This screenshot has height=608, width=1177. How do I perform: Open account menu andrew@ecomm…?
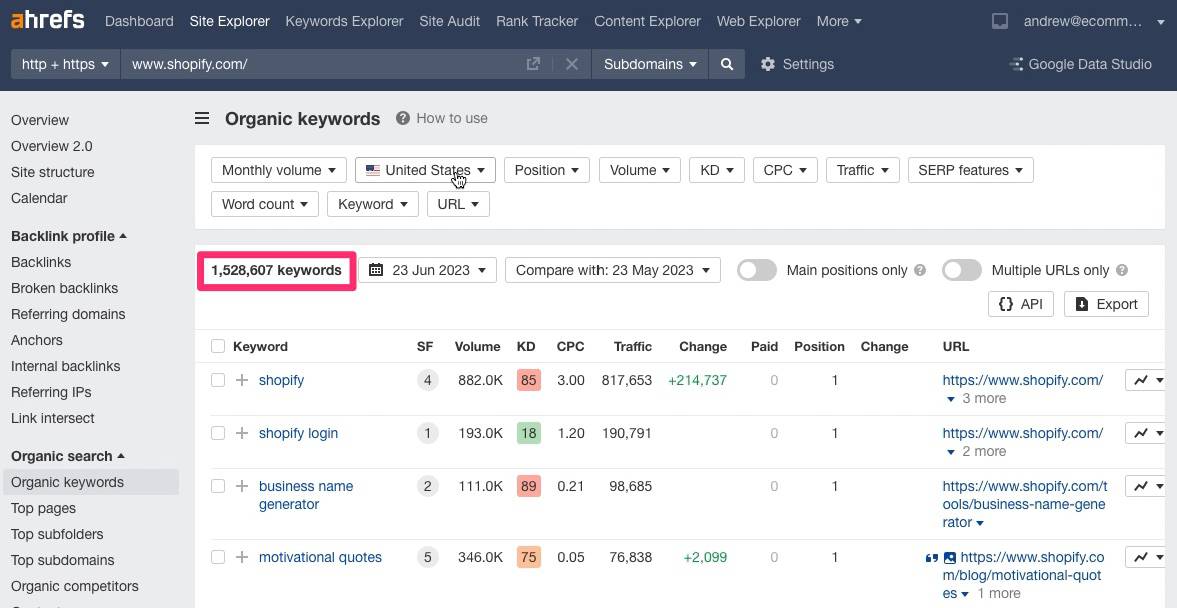click(1094, 22)
